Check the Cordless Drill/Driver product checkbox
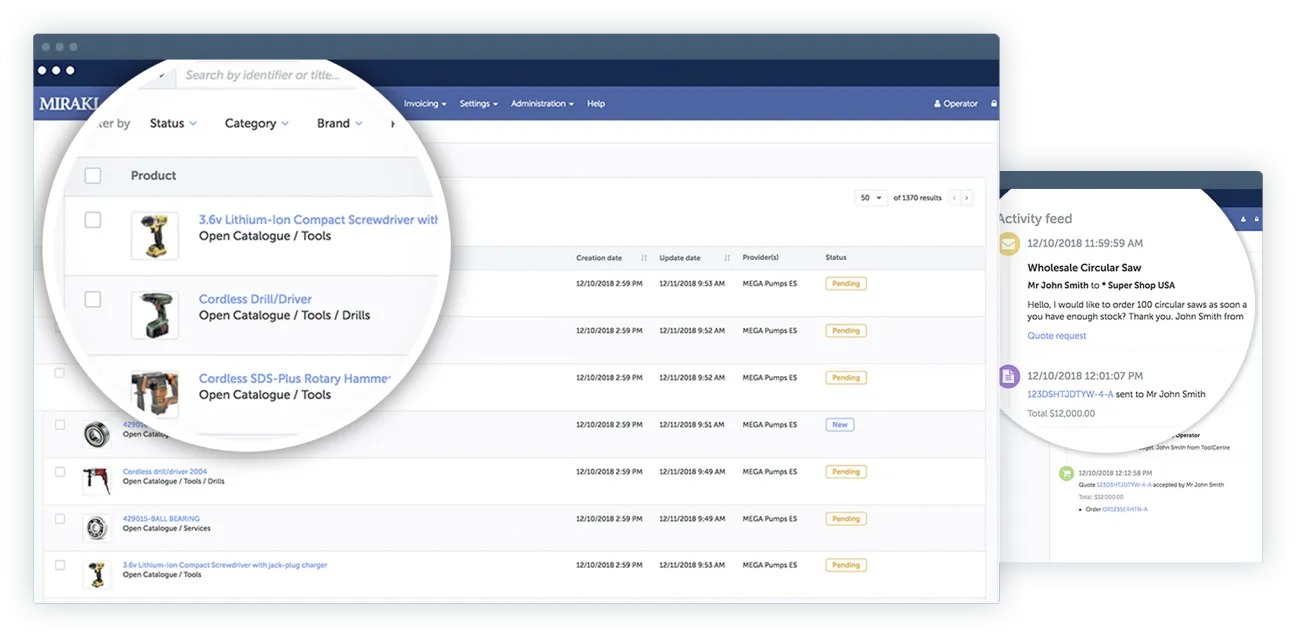This screenshot has height=634, width=1296. tap(93, 298)
